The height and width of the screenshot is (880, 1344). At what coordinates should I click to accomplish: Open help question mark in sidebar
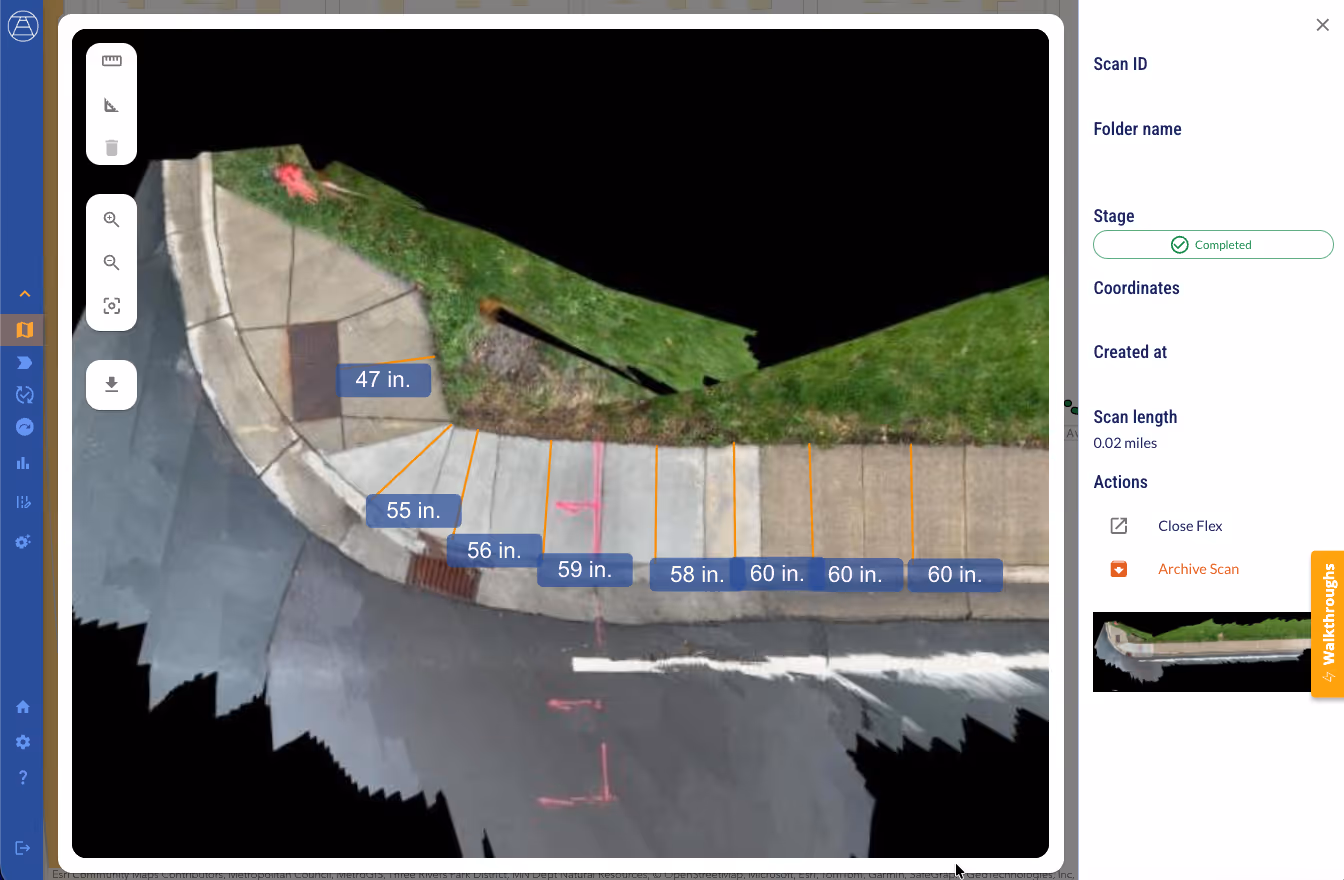point(23,777)
